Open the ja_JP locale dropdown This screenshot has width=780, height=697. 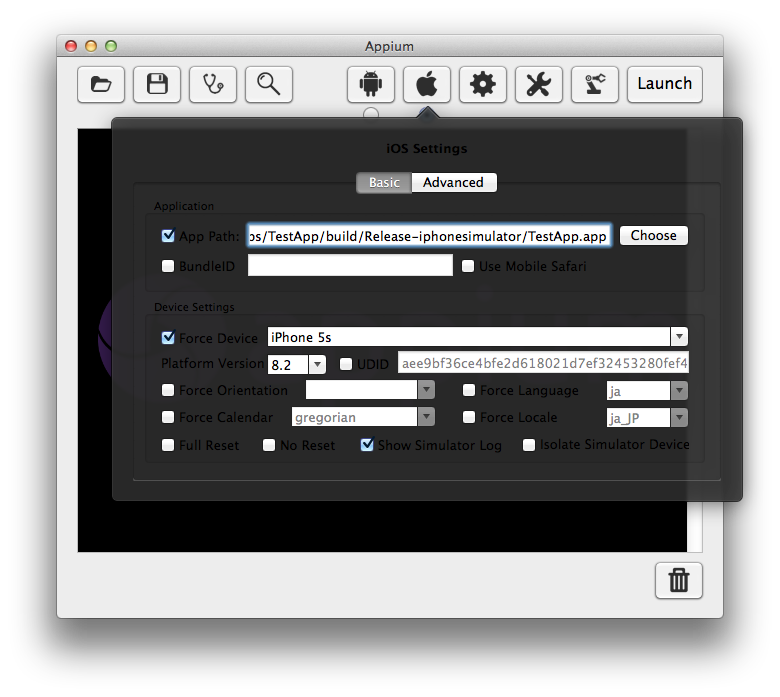click(x=679, y=417)
